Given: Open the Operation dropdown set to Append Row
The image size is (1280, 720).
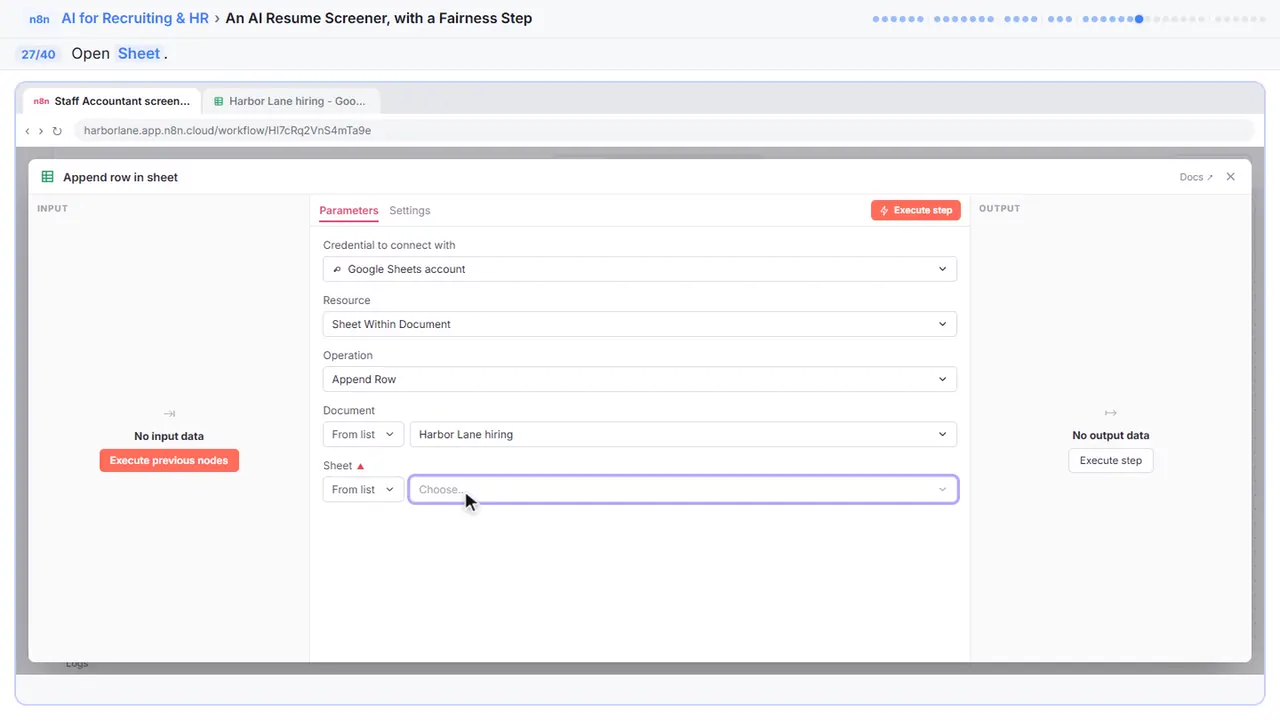Looking at the screenshot, I should pyautogui.click(x=640, y=379).
